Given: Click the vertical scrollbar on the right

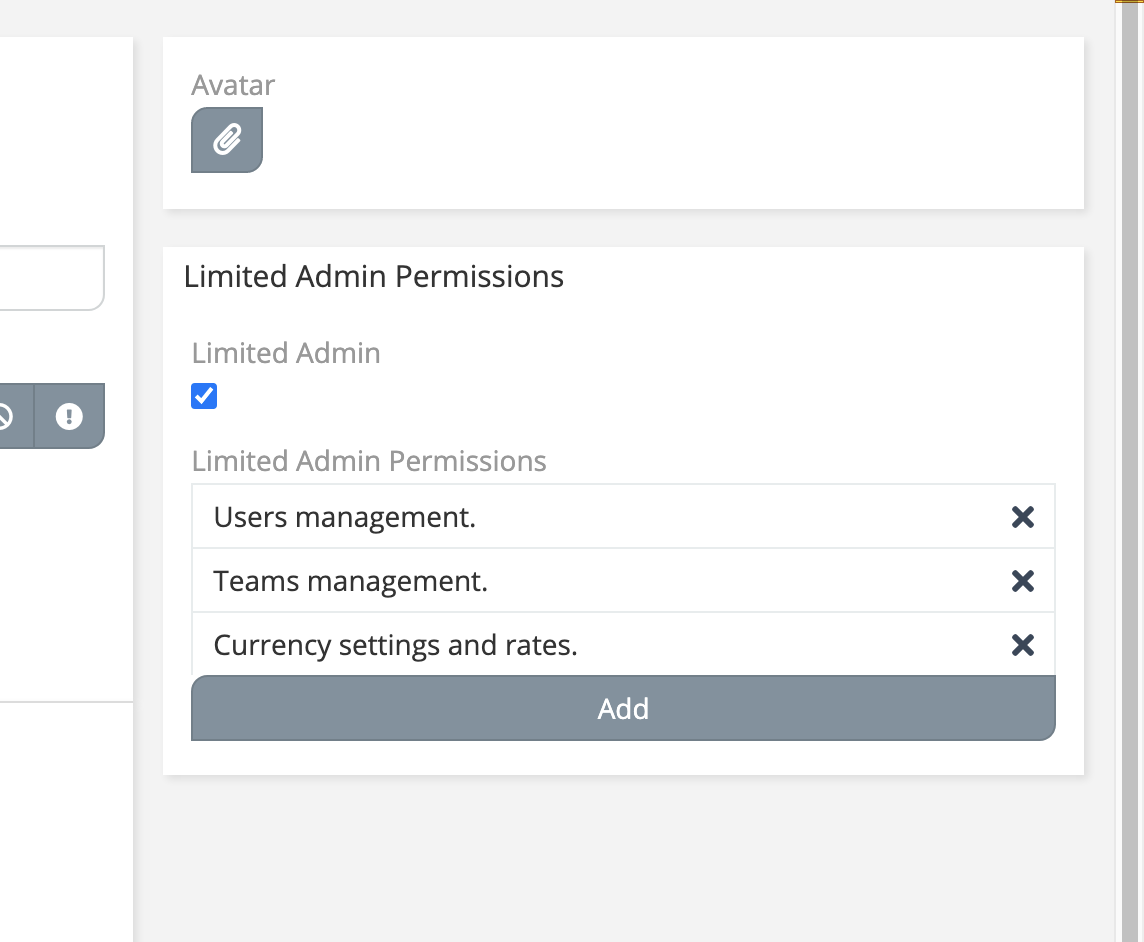Looking at the screenshot, I should pyautogui.click(x=1129, y=470).
